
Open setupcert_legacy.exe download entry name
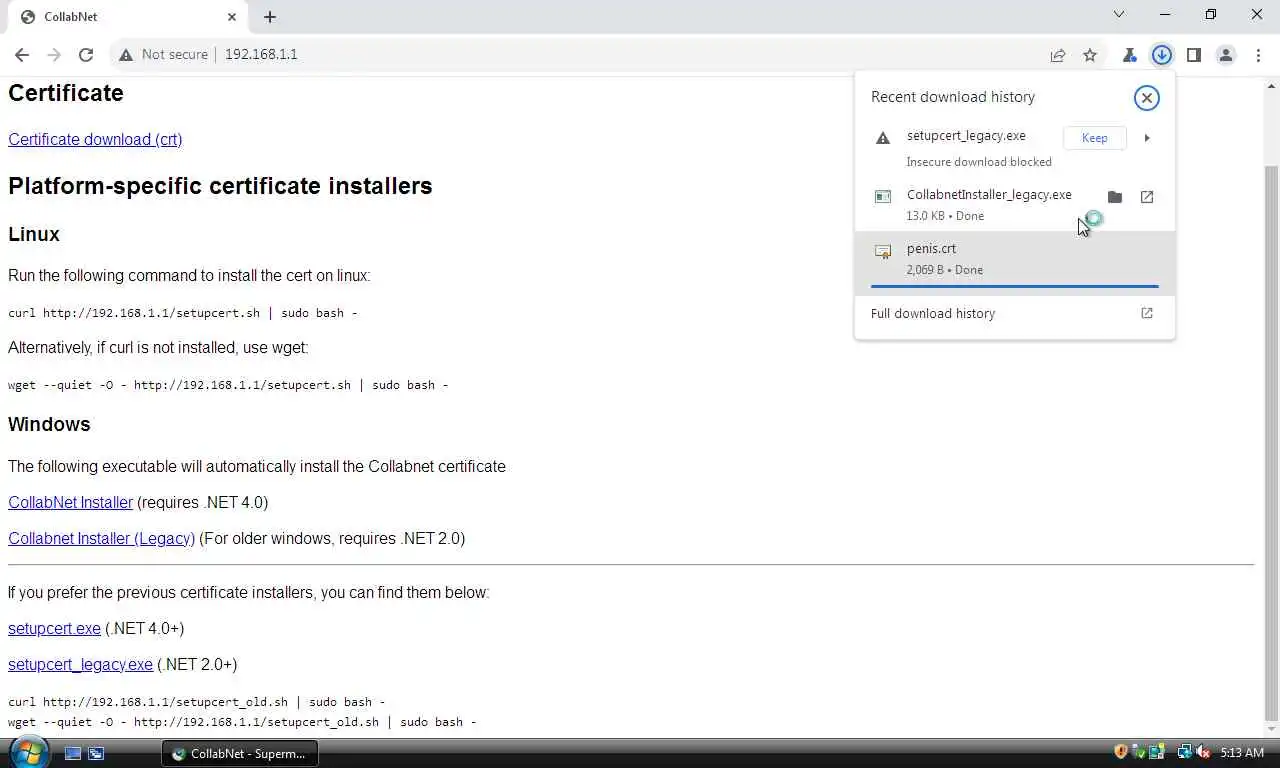click(x=966, y=136)
